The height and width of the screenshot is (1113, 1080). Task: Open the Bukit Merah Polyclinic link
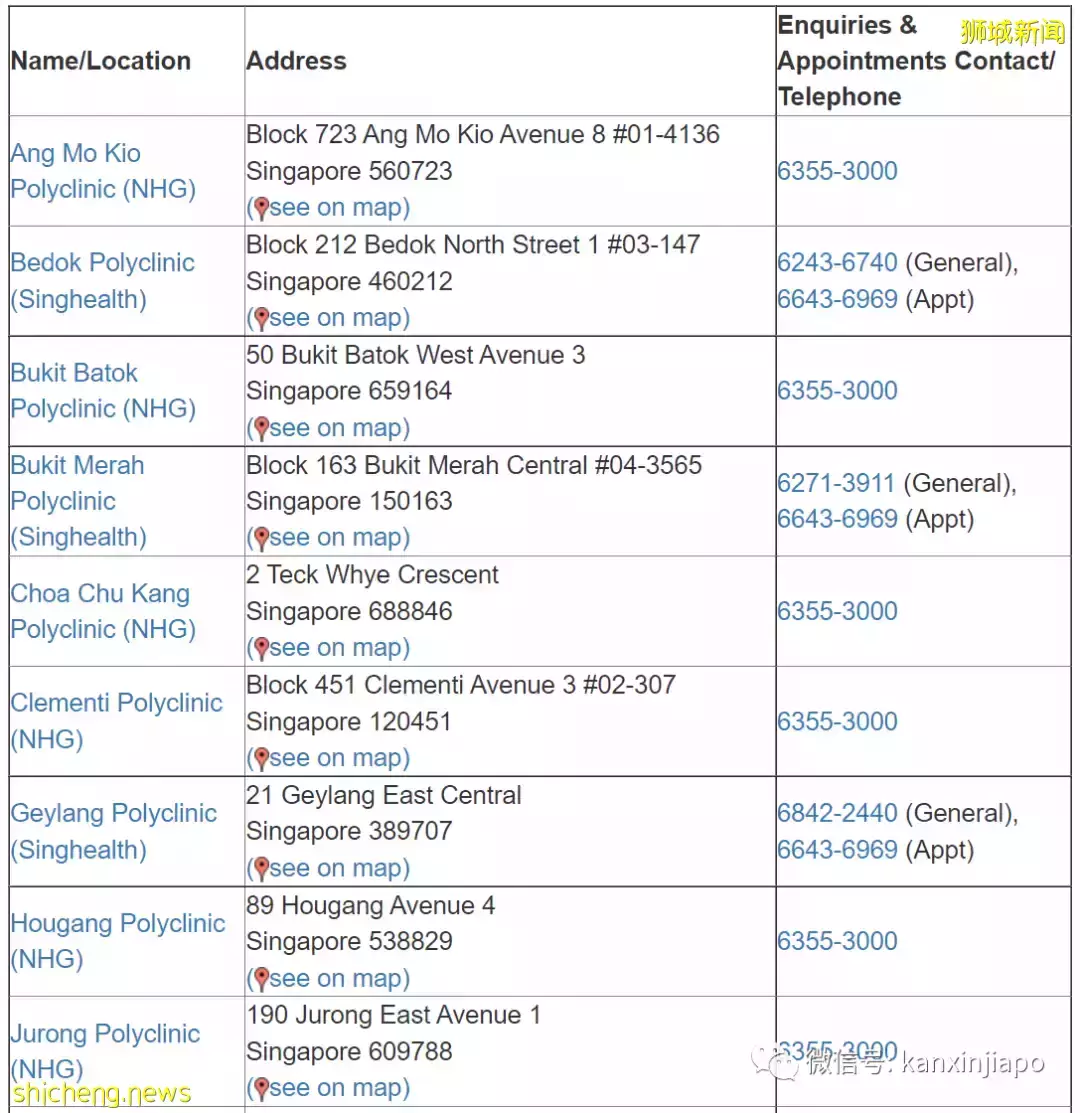[x=78, y=501]
